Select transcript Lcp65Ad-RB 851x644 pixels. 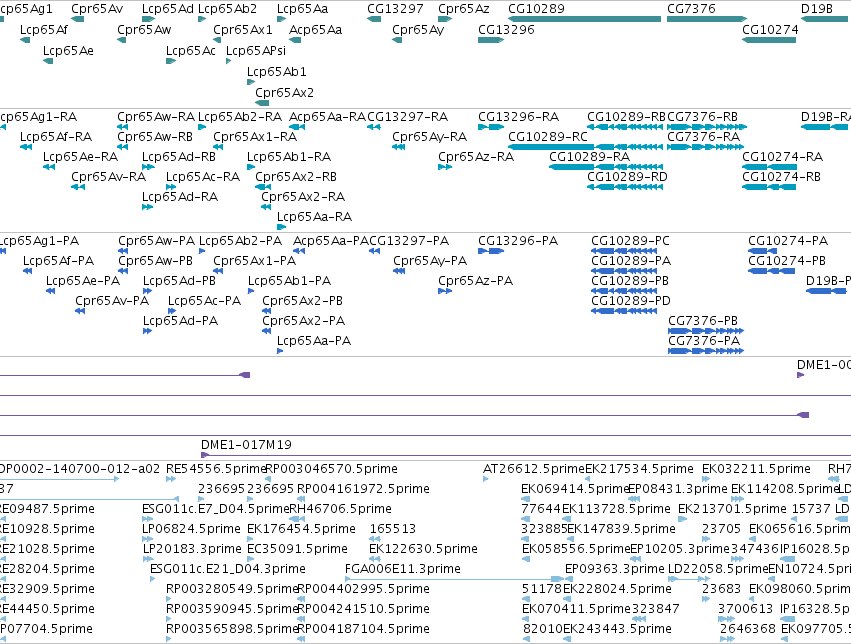[179, 157]
